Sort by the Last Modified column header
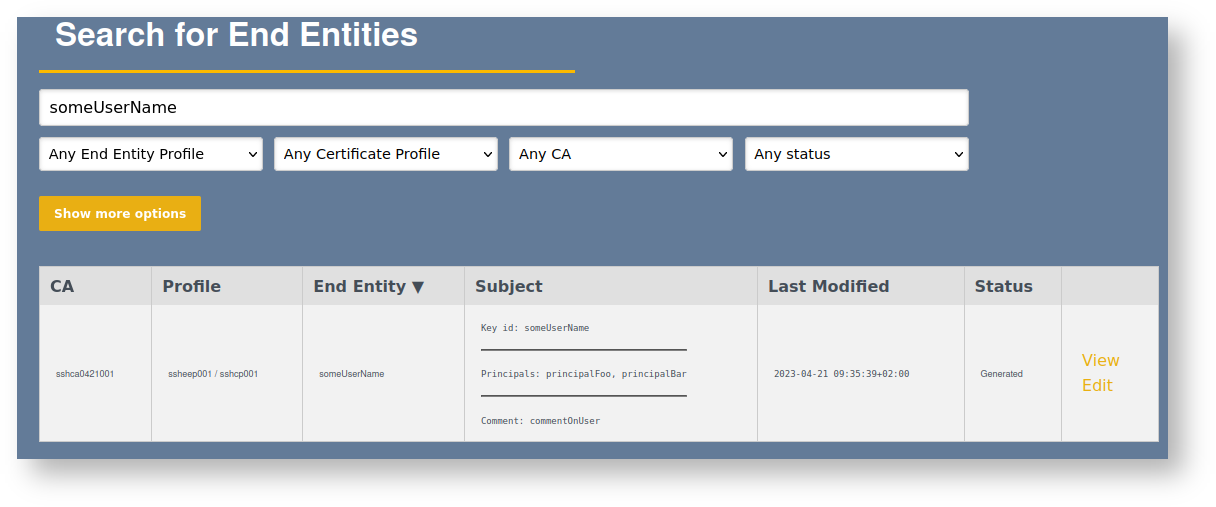This screenshot has width=1216, height=507. [828, 286]
